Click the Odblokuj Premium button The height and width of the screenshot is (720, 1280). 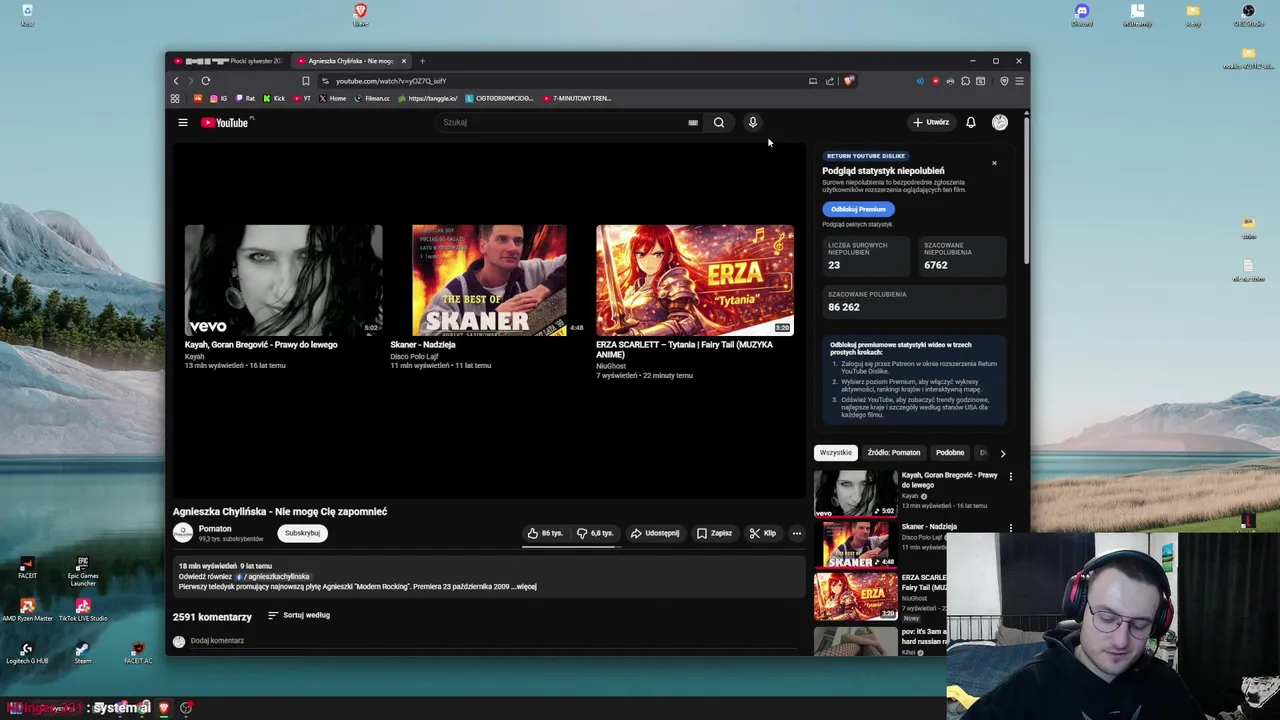(x=858, y=209)
